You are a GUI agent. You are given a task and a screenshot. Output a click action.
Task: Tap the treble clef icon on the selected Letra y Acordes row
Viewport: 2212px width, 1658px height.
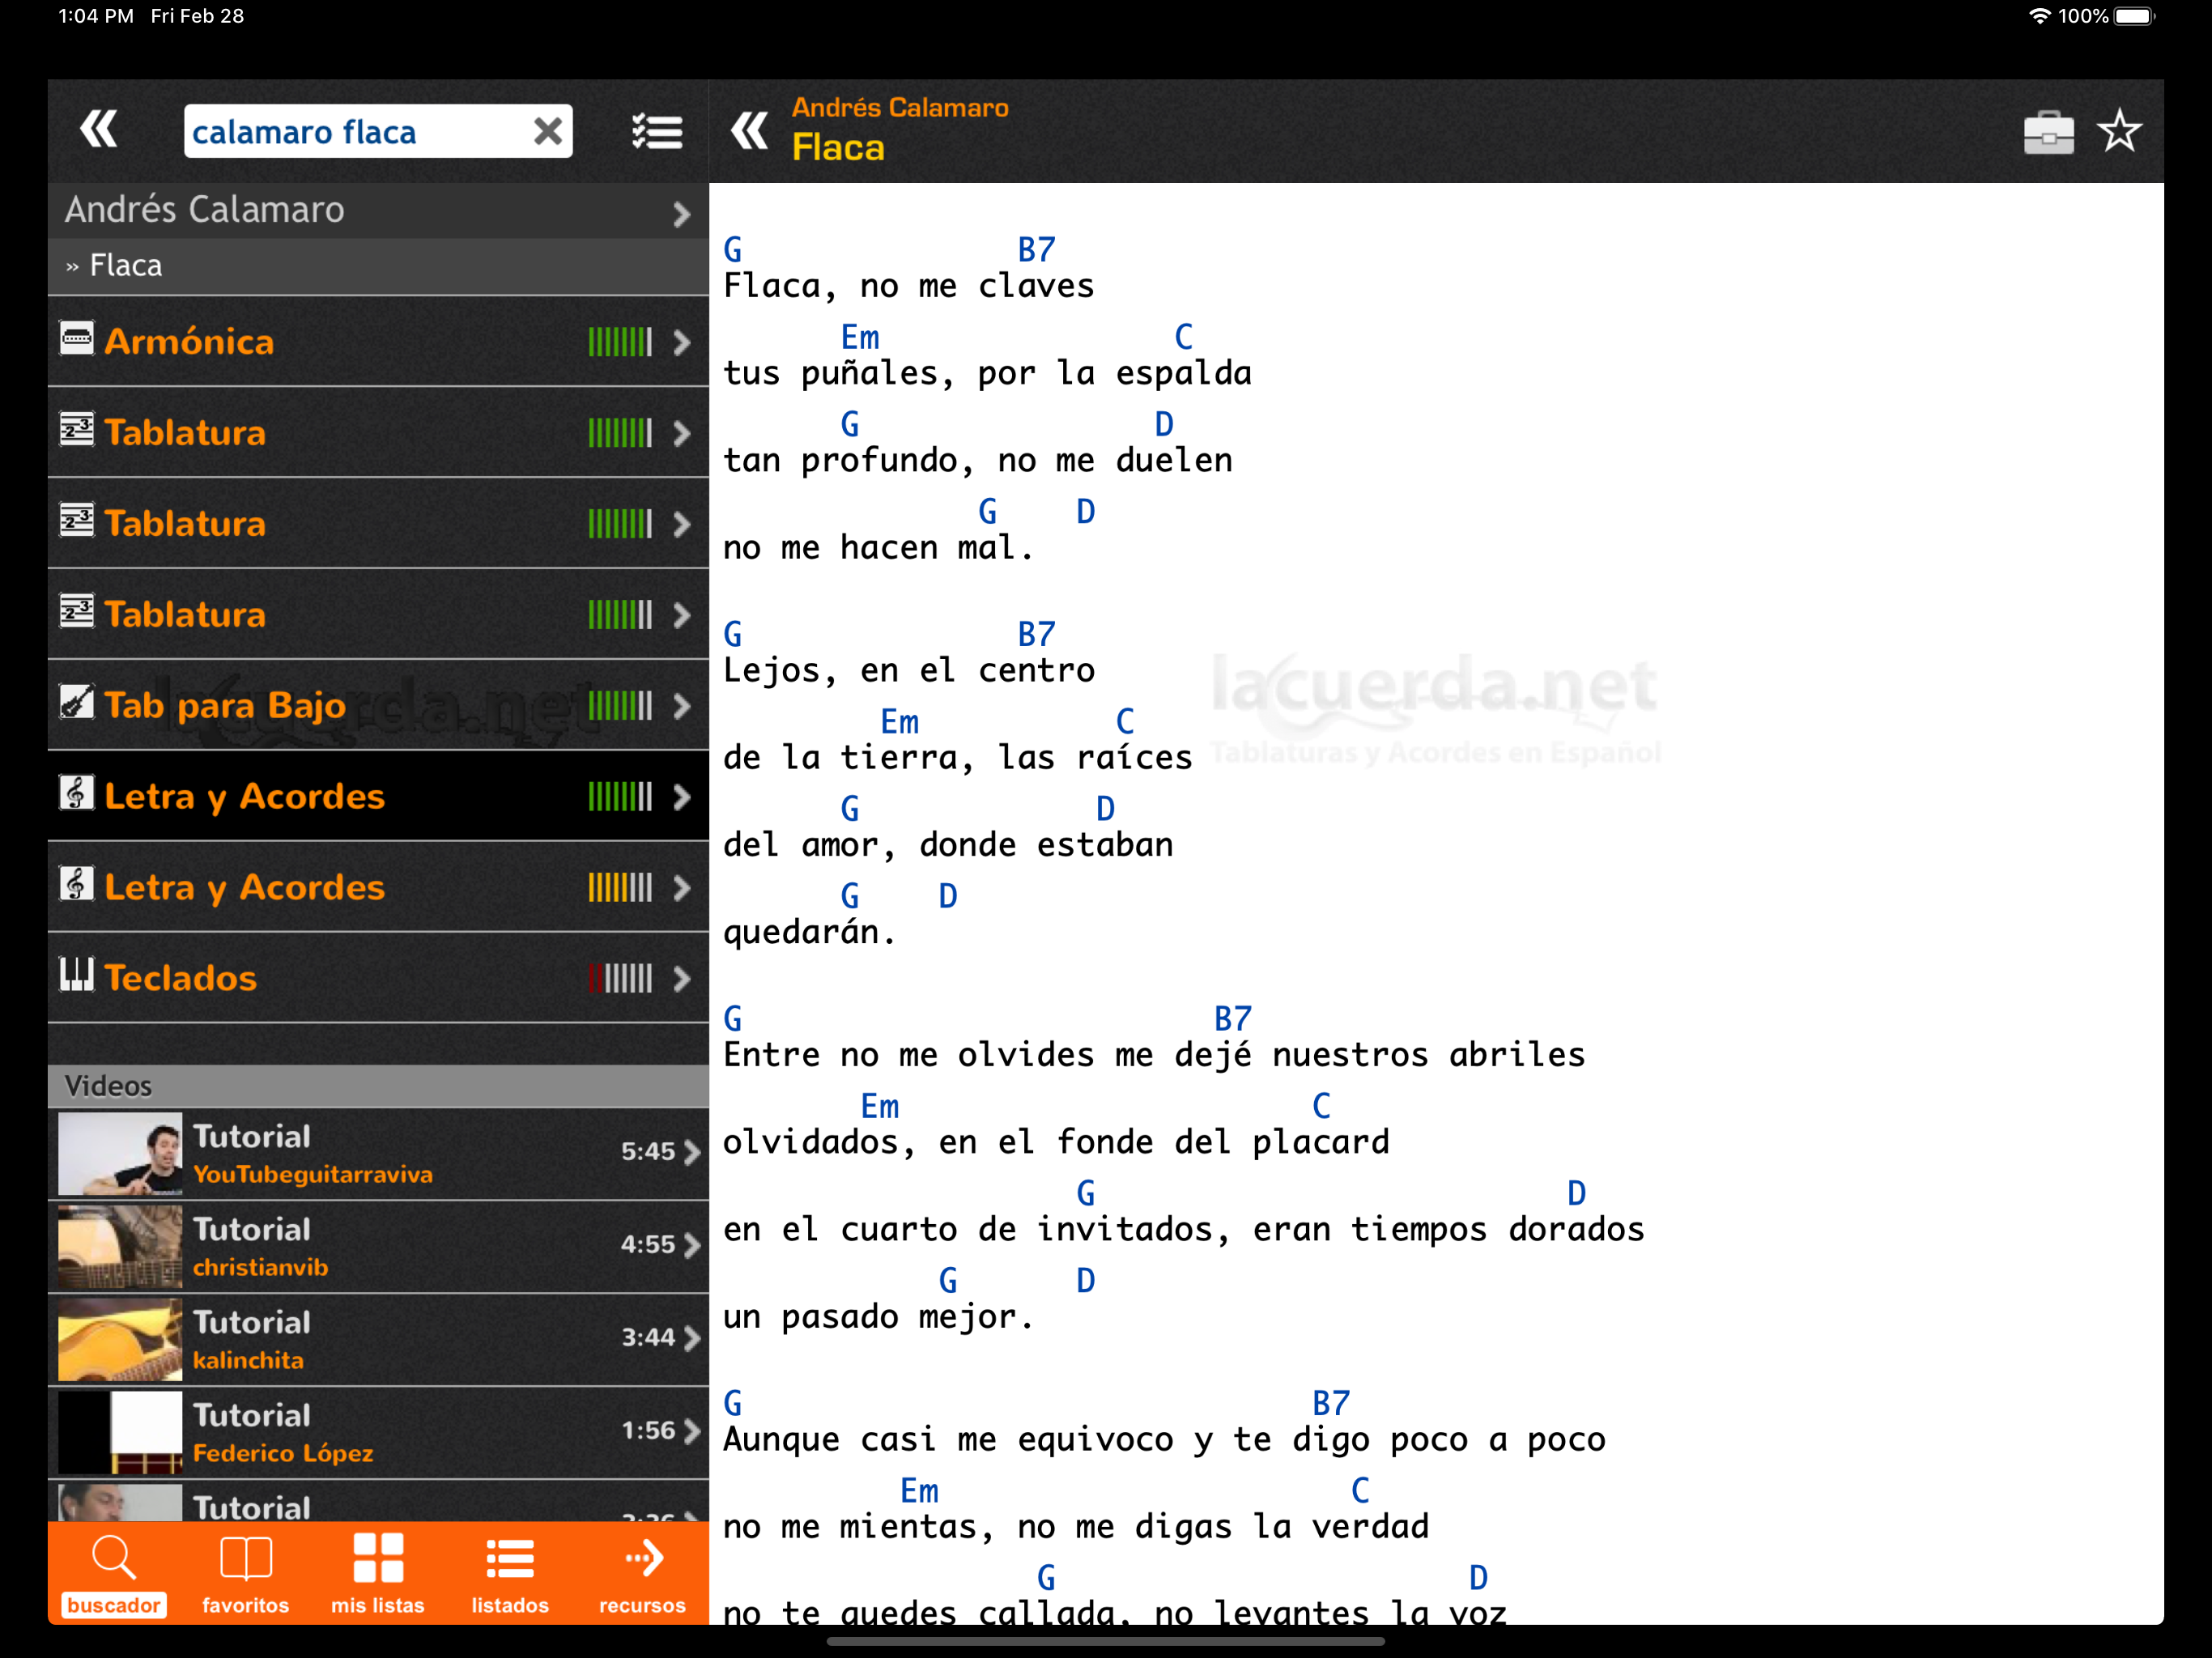[x=77, y=793]
